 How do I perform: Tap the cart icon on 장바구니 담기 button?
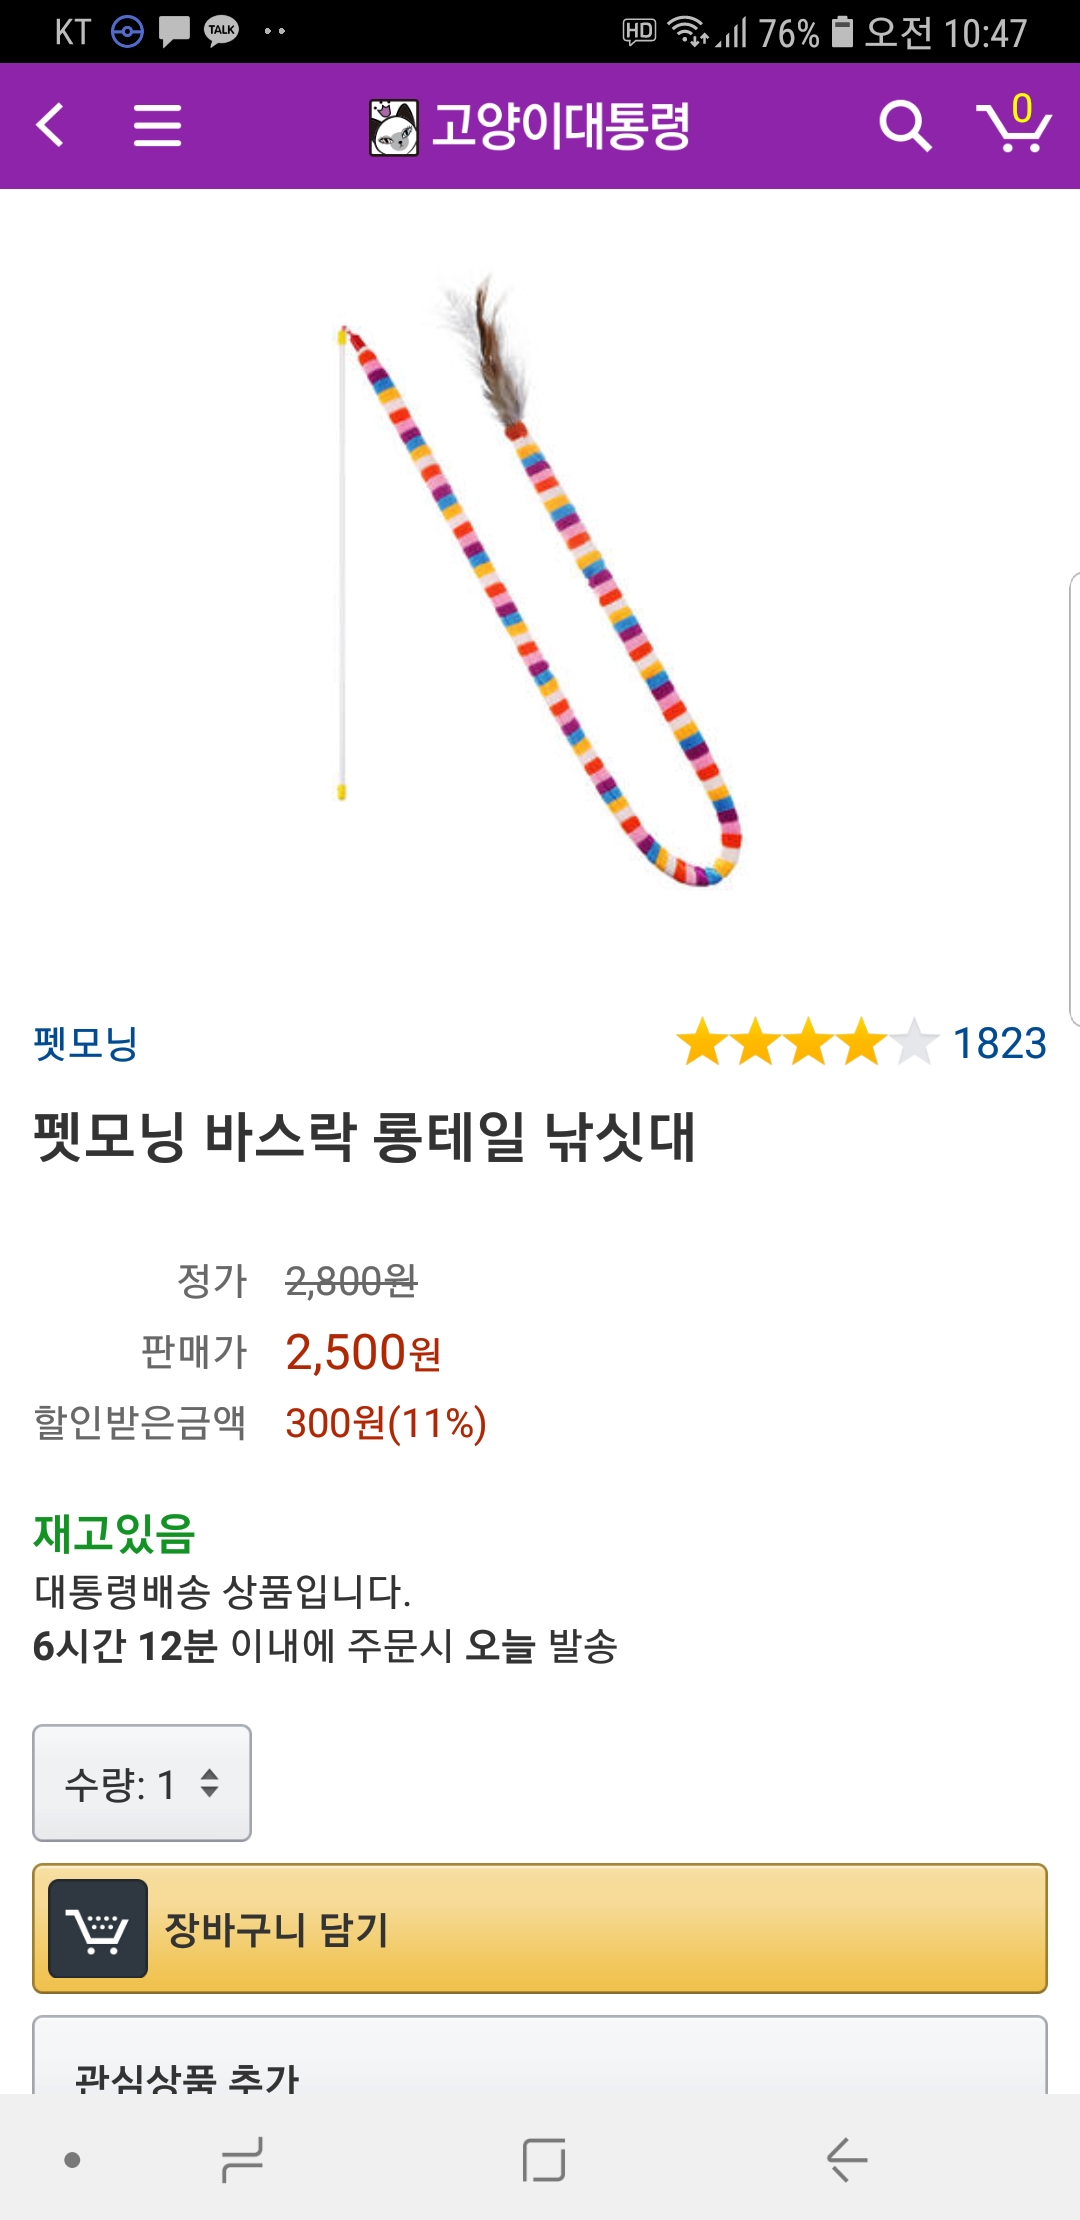98,1928
